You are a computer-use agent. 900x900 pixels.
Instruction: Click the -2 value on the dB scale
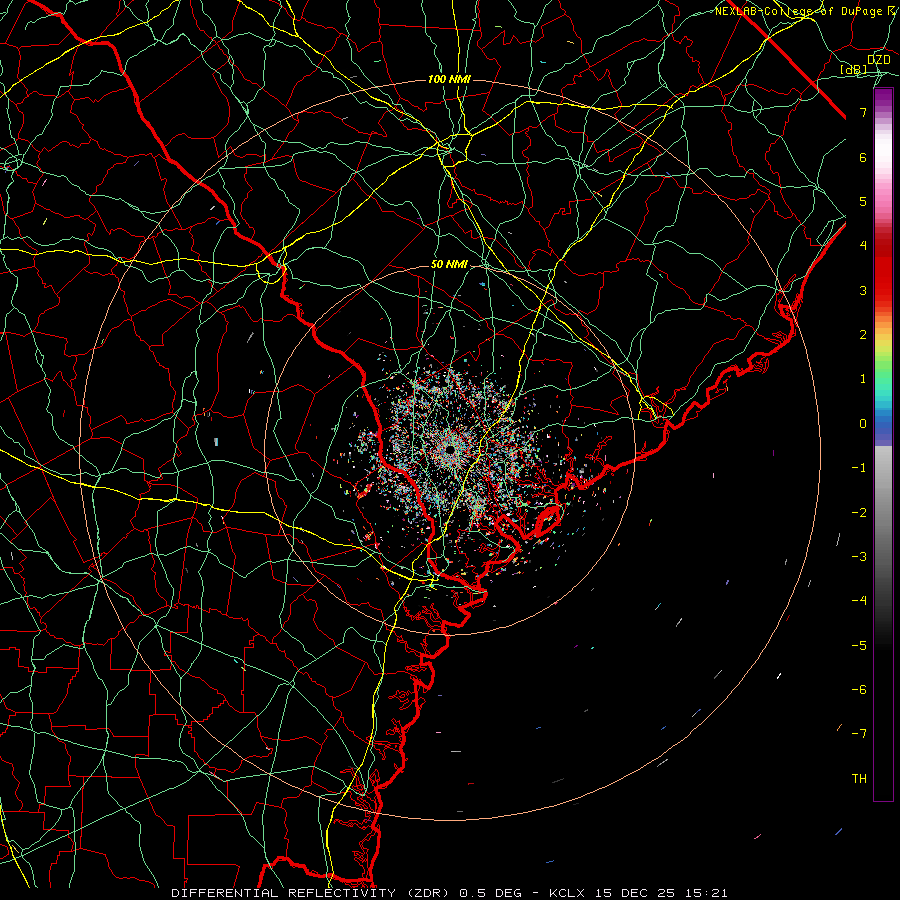pyautogui.click(x=859, y=513)
